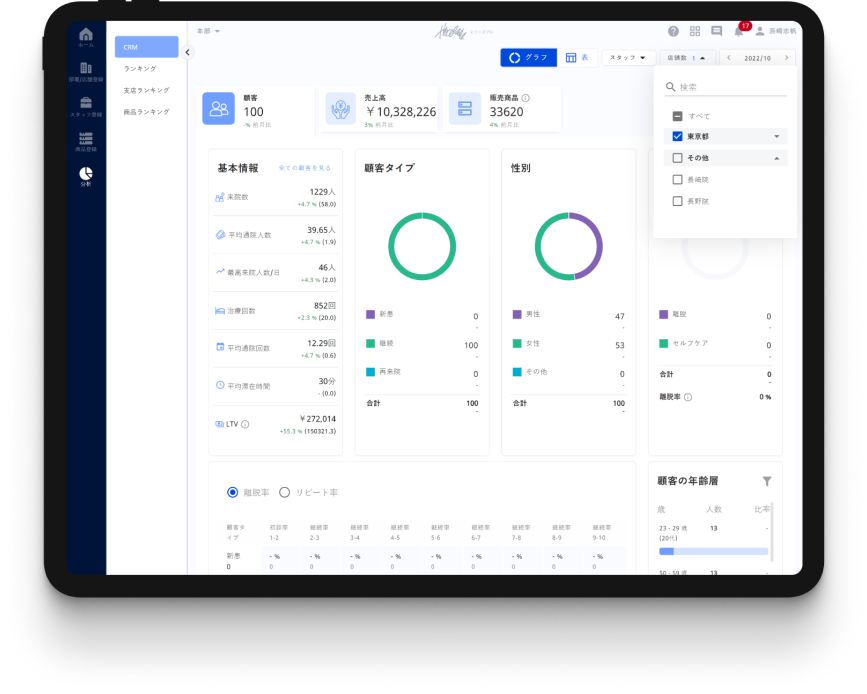Click the 平均通院人数 row icon
This screenshot has width=867, height=694.
(220, 234)
